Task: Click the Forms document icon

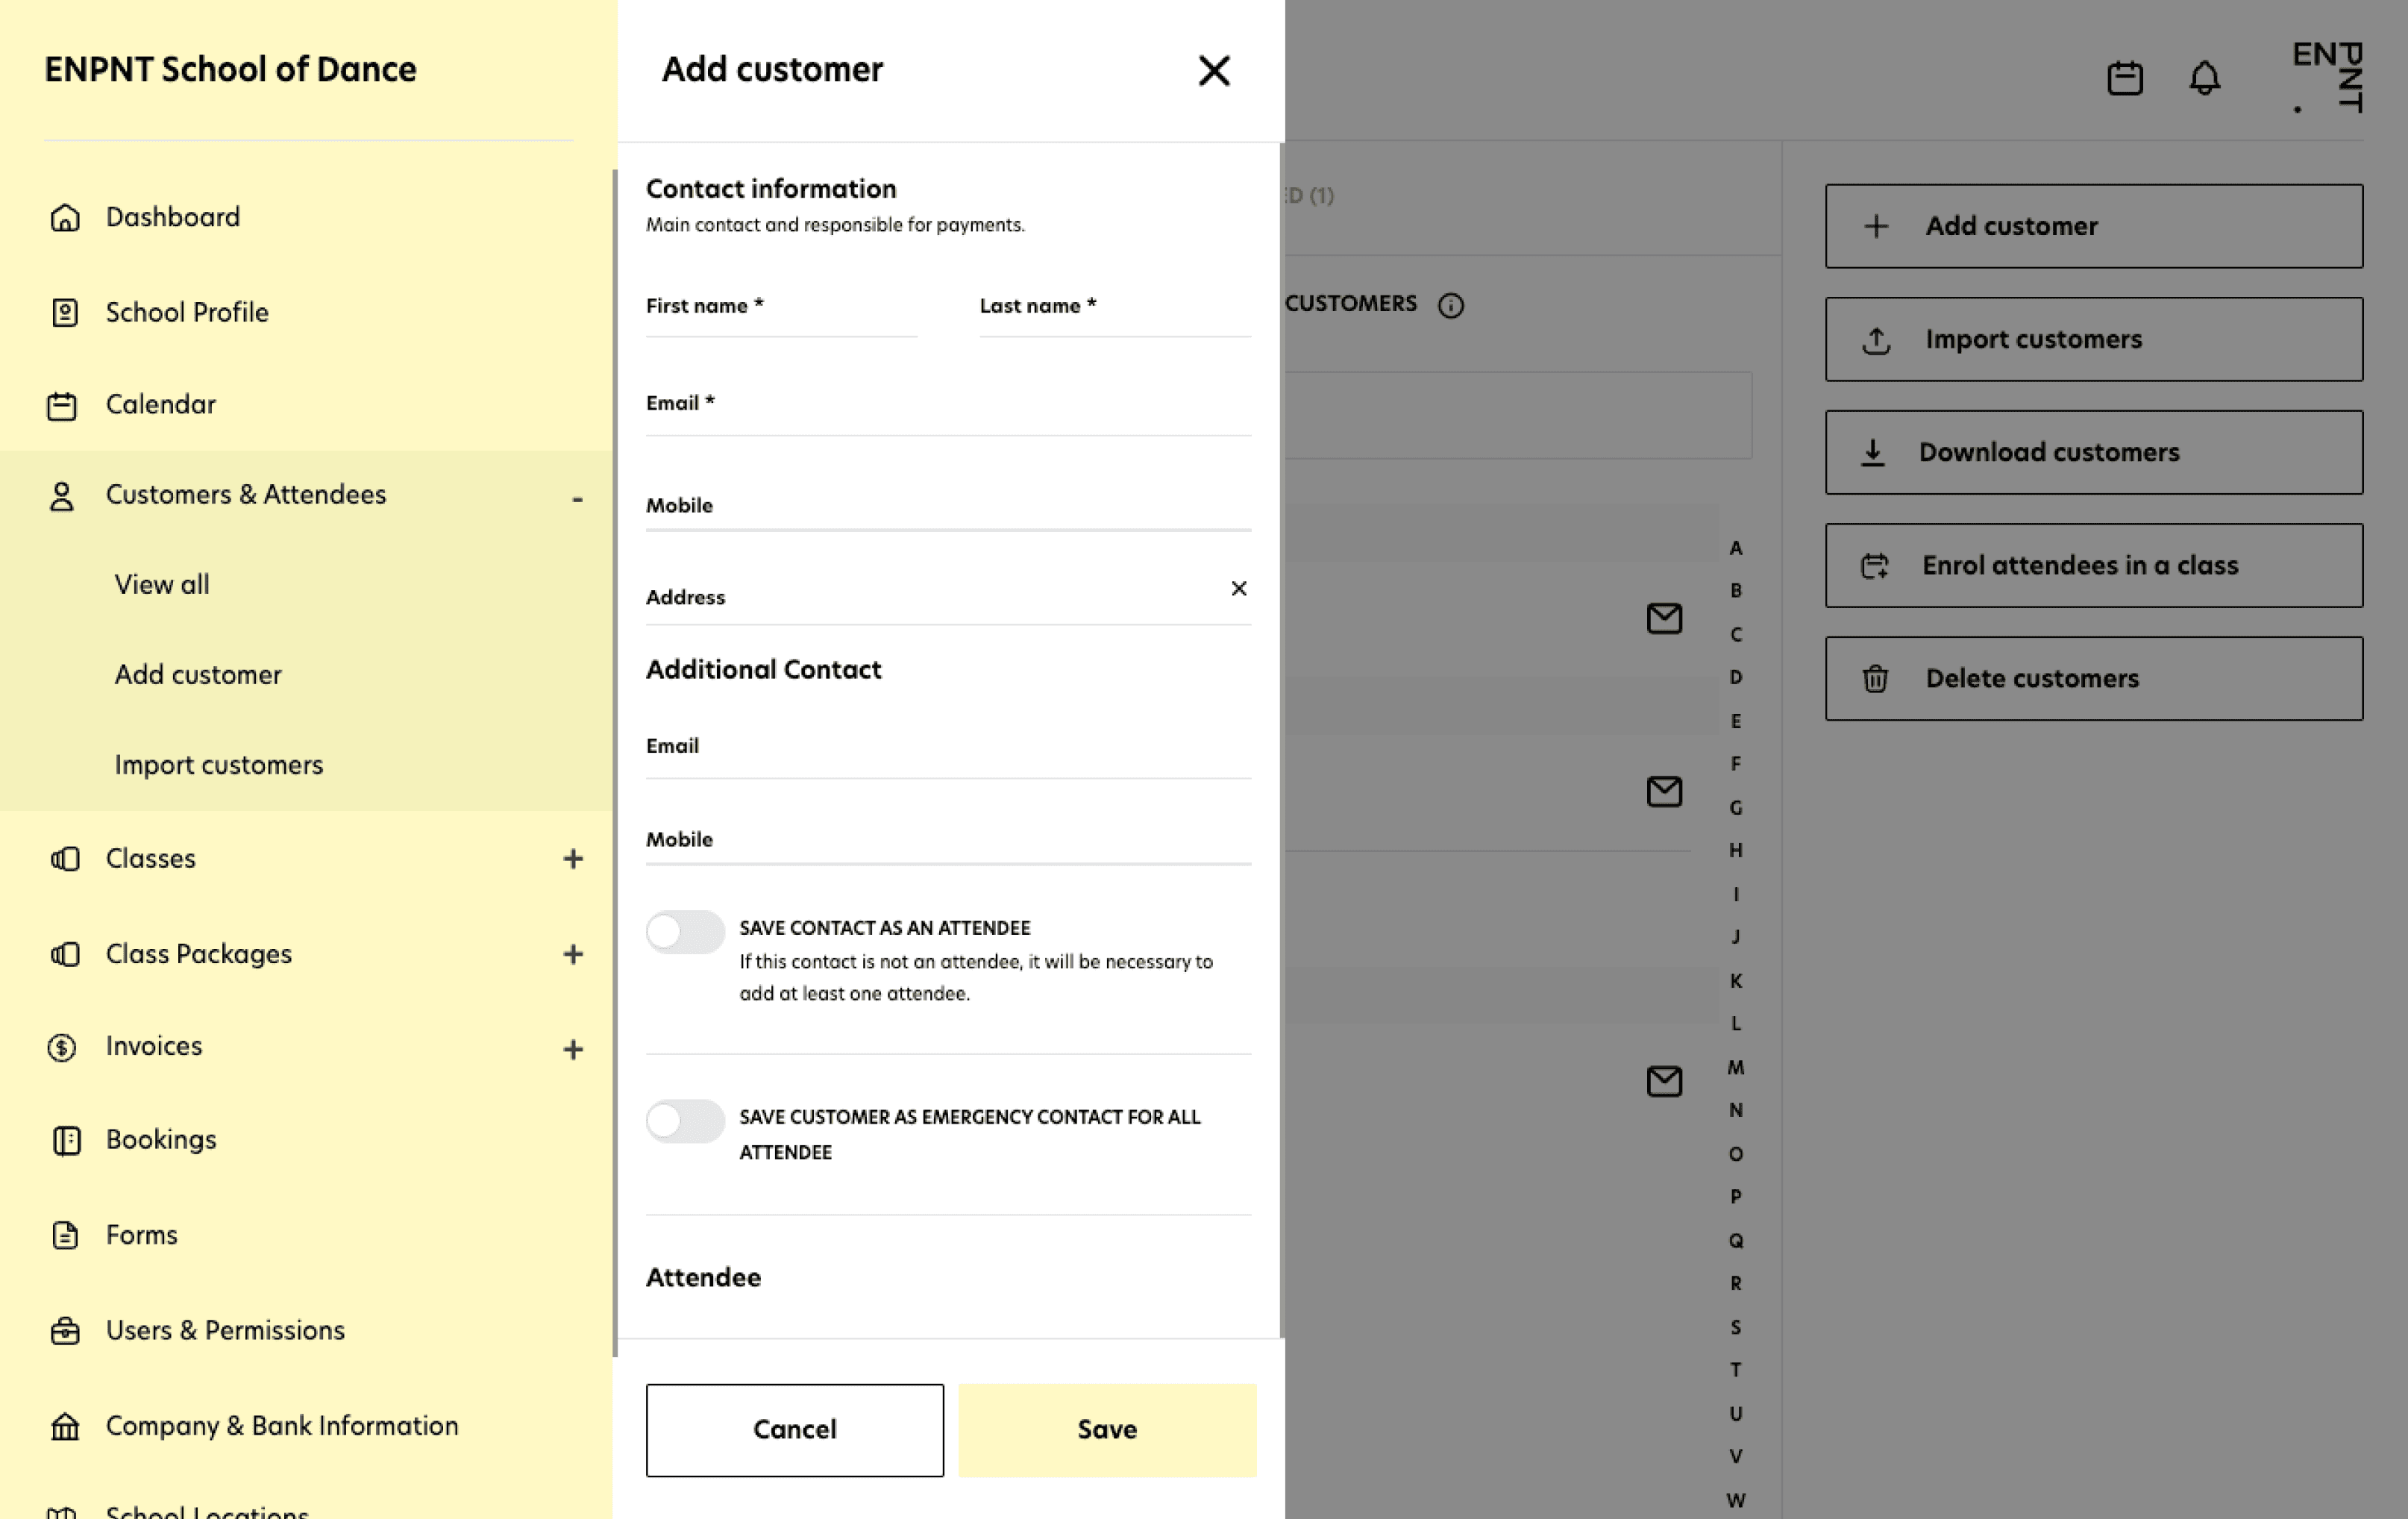Action: click(65, 1235)
